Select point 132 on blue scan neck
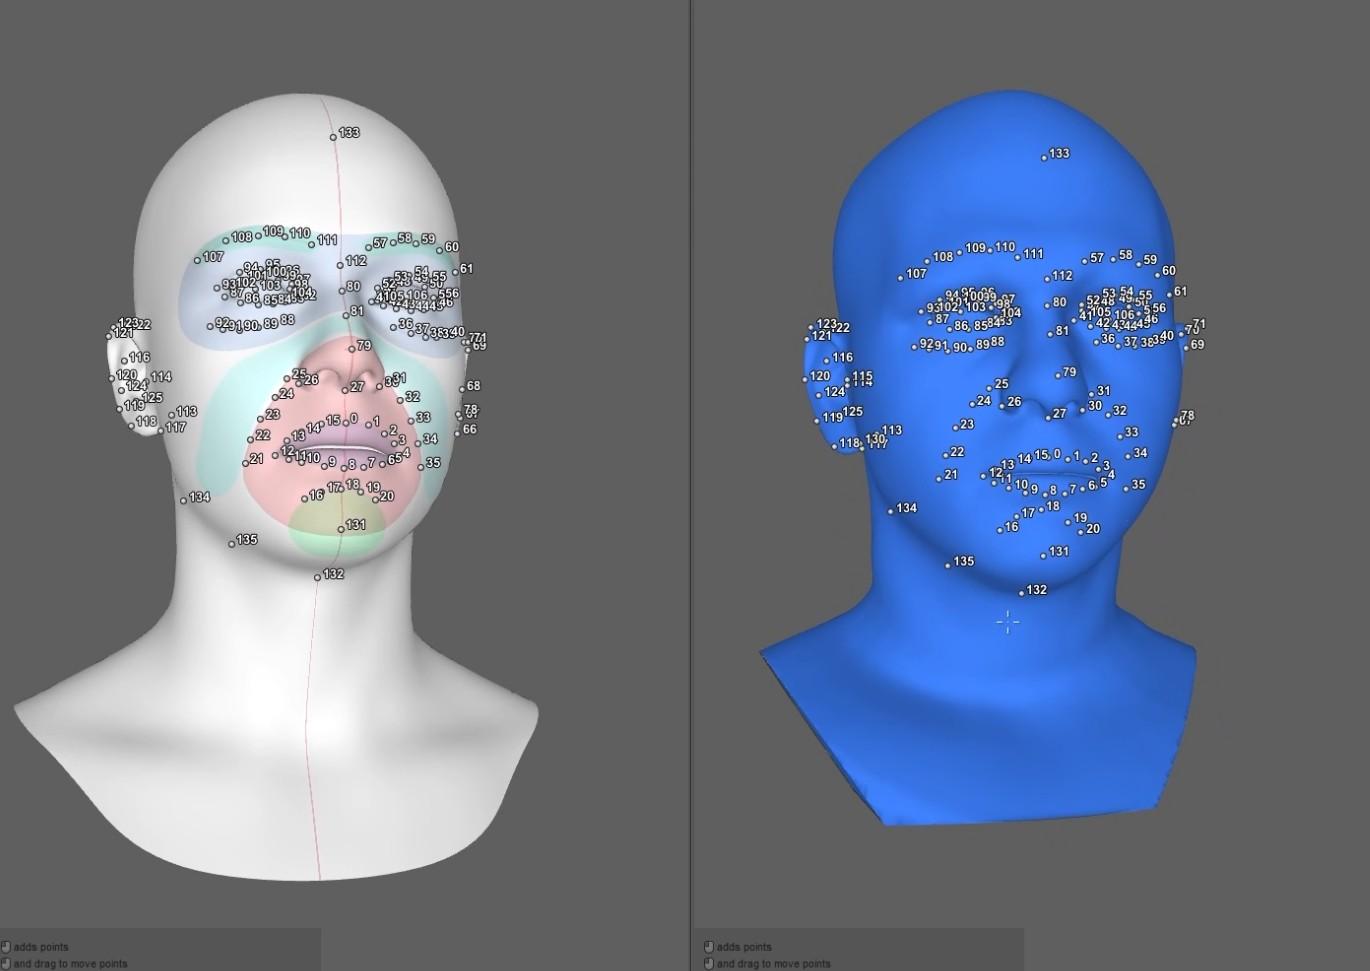Image resolution: width=1370 pixels, height=971 pixels. click(1021, 594)
